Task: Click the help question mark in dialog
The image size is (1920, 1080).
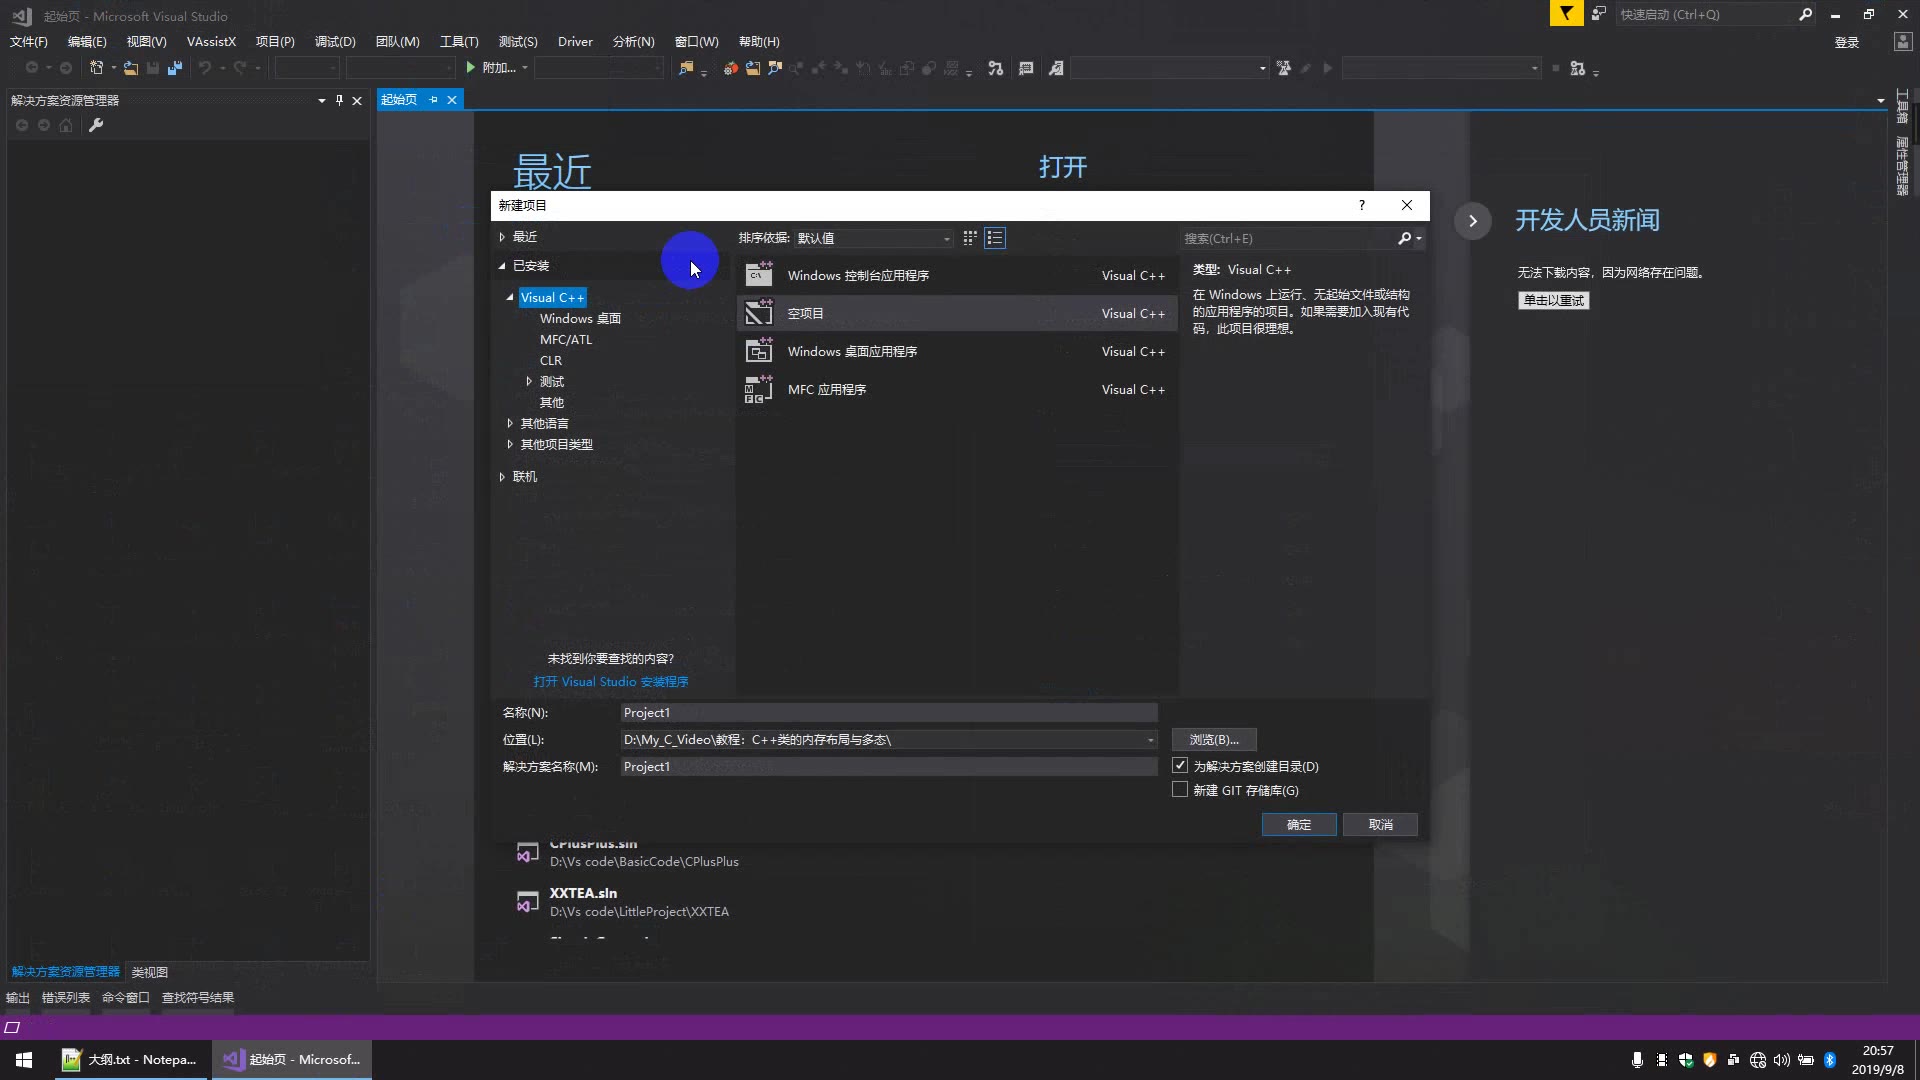Action: point(1361,205)
